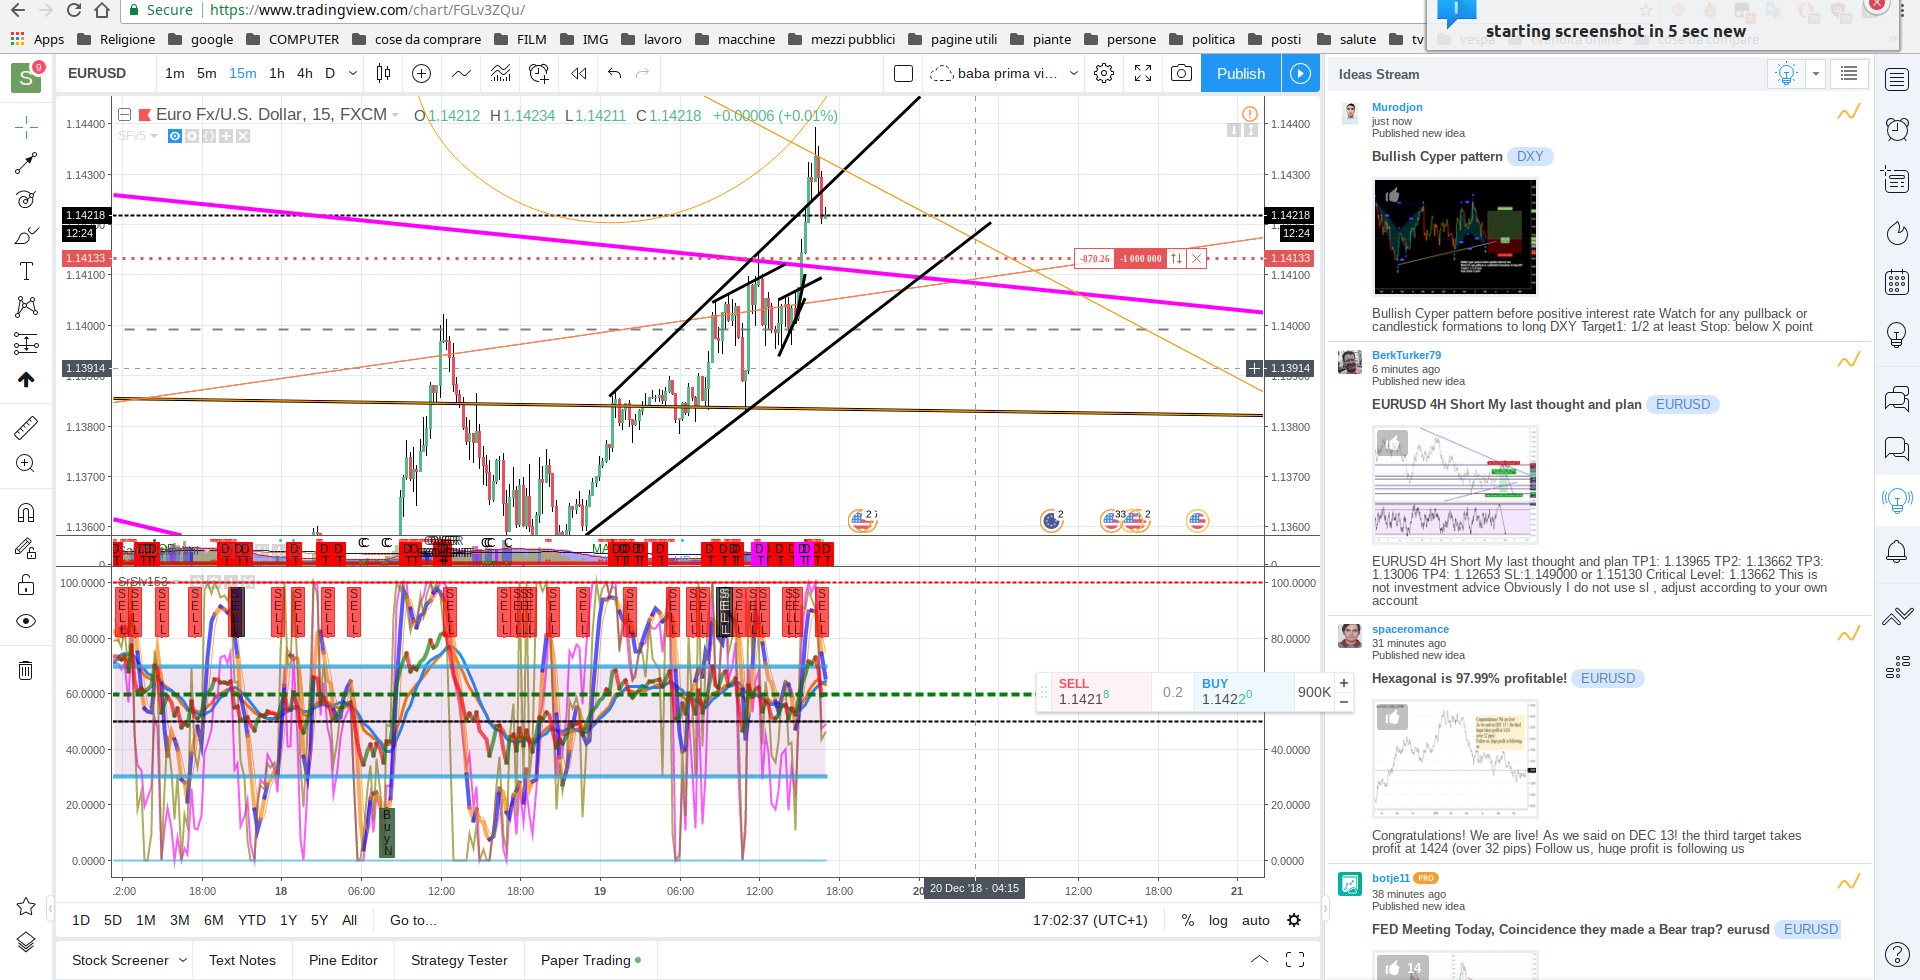Open the Text Notes tab
This screenshot has height=980, width=1920.
pyautogui.click(x=242, y=960)
